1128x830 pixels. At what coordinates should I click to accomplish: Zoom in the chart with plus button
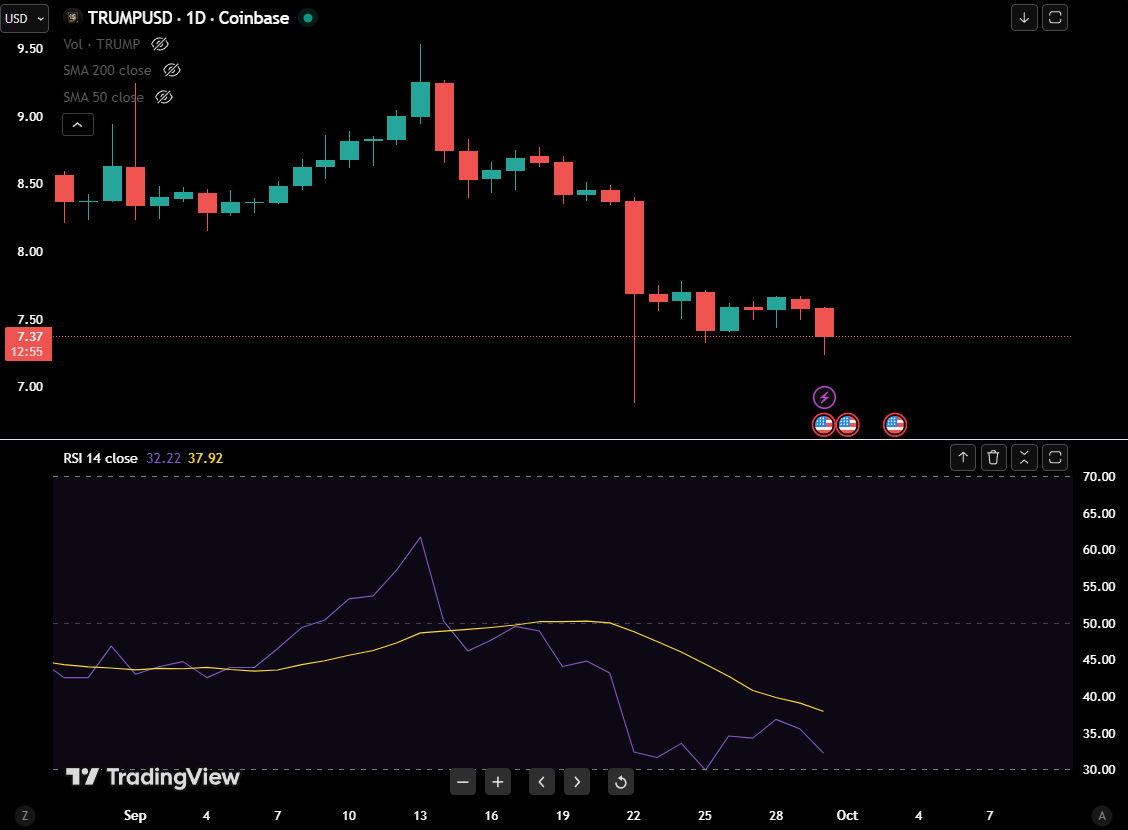[498, 782]
